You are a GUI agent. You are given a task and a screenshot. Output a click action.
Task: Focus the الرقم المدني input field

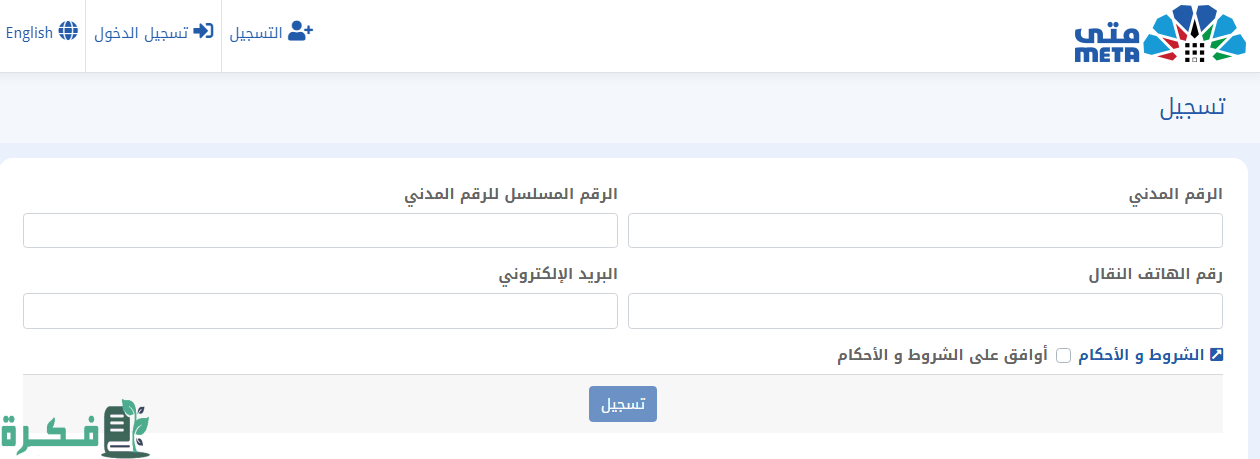tap(925, 230)
